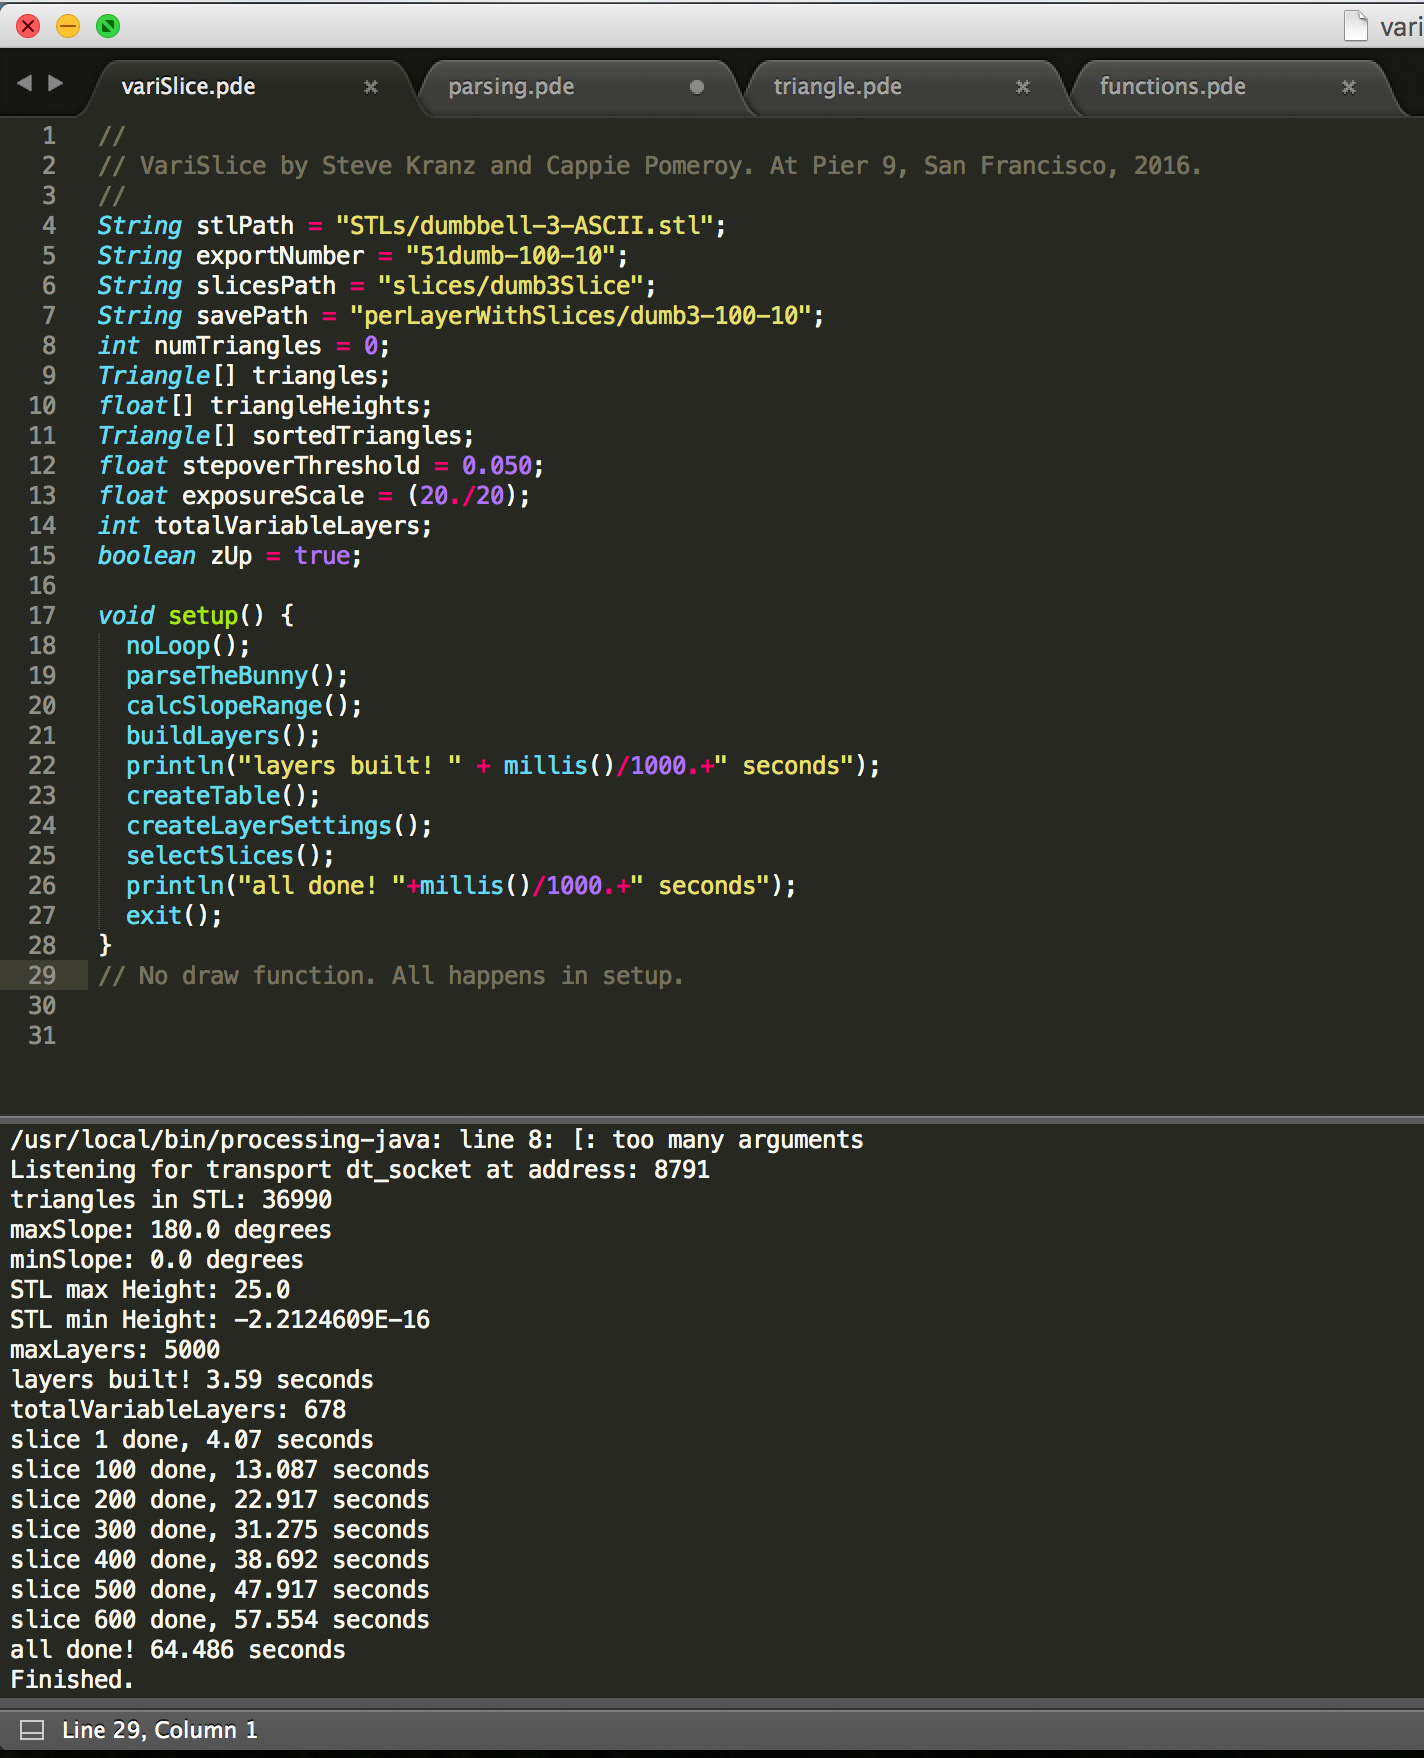Click parsing.pde unsaved changes dot
The image size is (1424, 1758).
[x=697, y=87]
